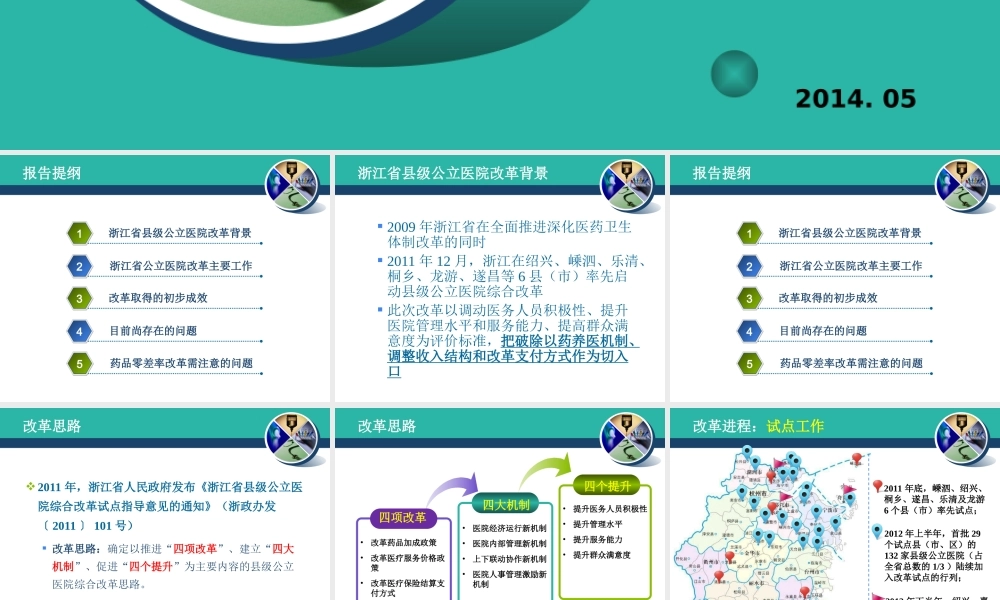The height and width of the screenshot is (600, 1000).
Task: Click the hexagon numbered 3 beside 改革取得的初步成效
Action: click(x=79, y=298)
